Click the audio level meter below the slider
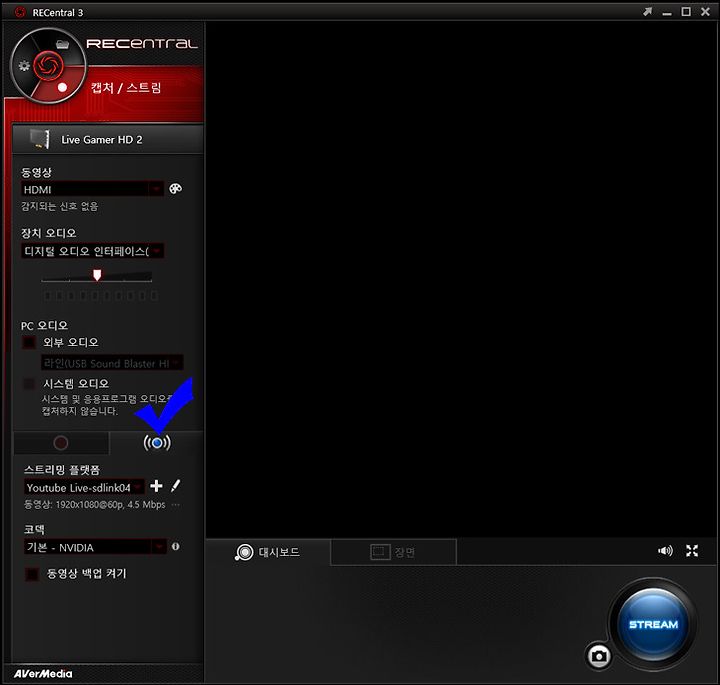The image size is (720, 685). pos(101,295)
